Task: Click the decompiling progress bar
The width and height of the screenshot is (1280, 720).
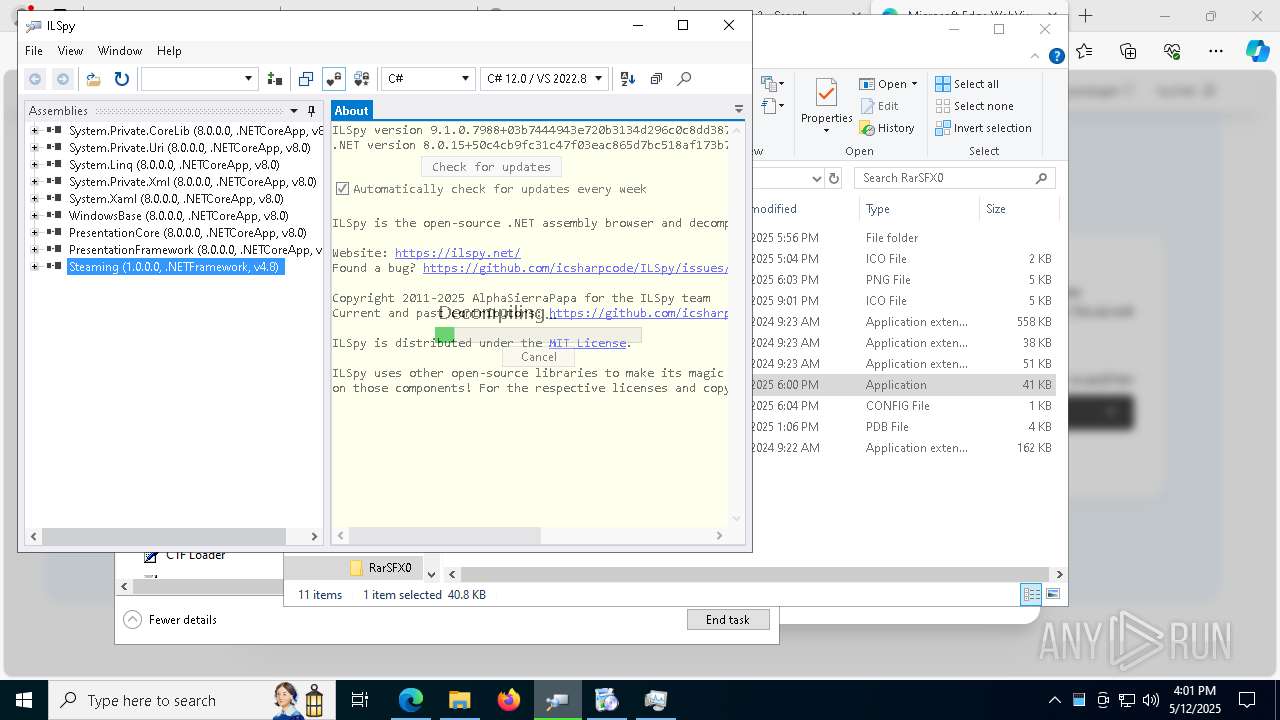Action: (x=538, y=335)
